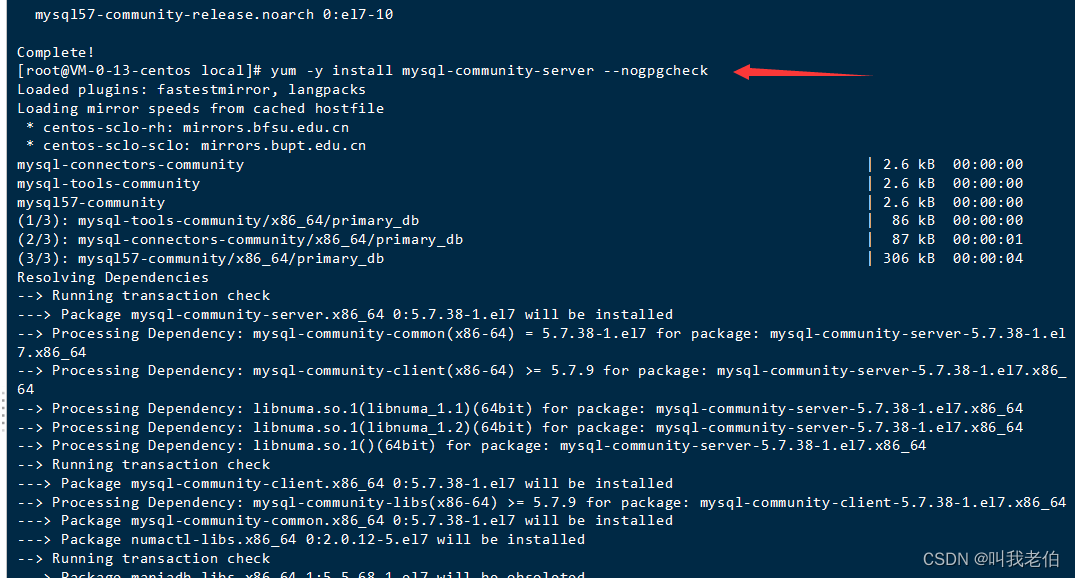Click the mysql-community-client.x86_64 package line

tap(345, 483)
